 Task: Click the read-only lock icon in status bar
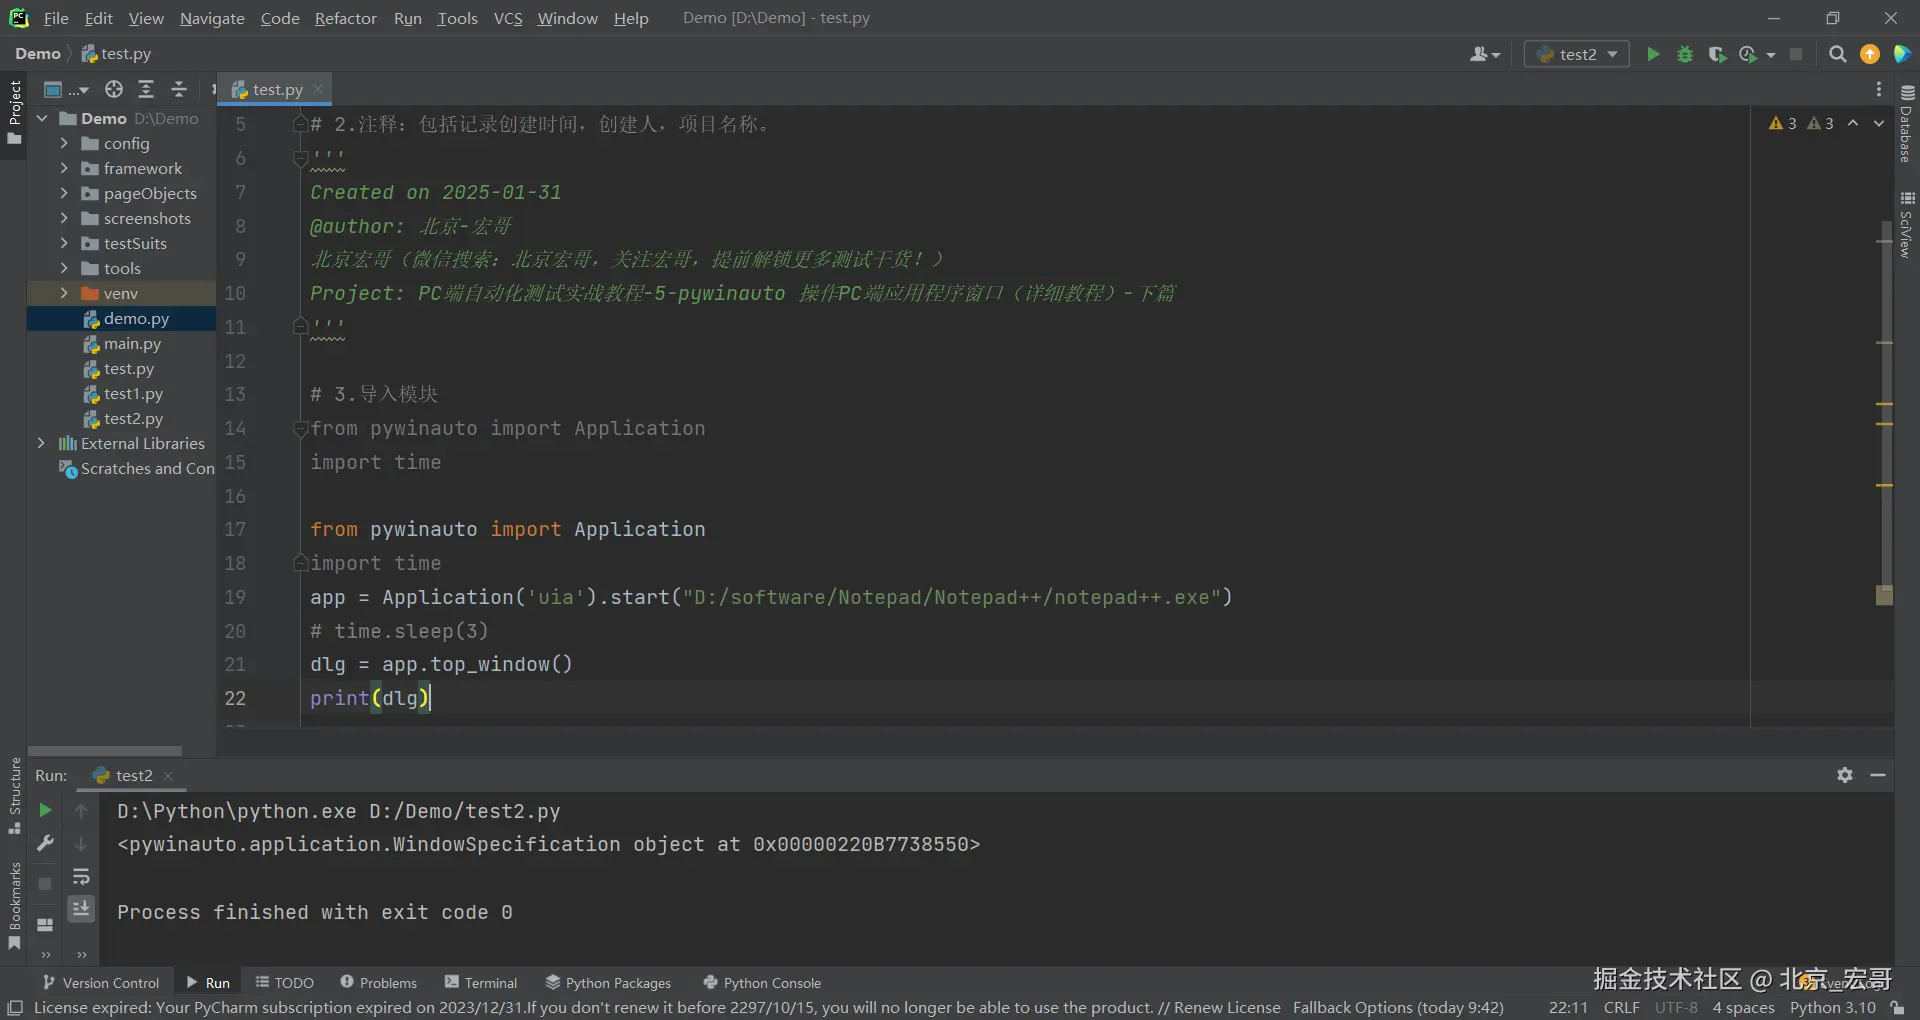click(1898, 1008)
